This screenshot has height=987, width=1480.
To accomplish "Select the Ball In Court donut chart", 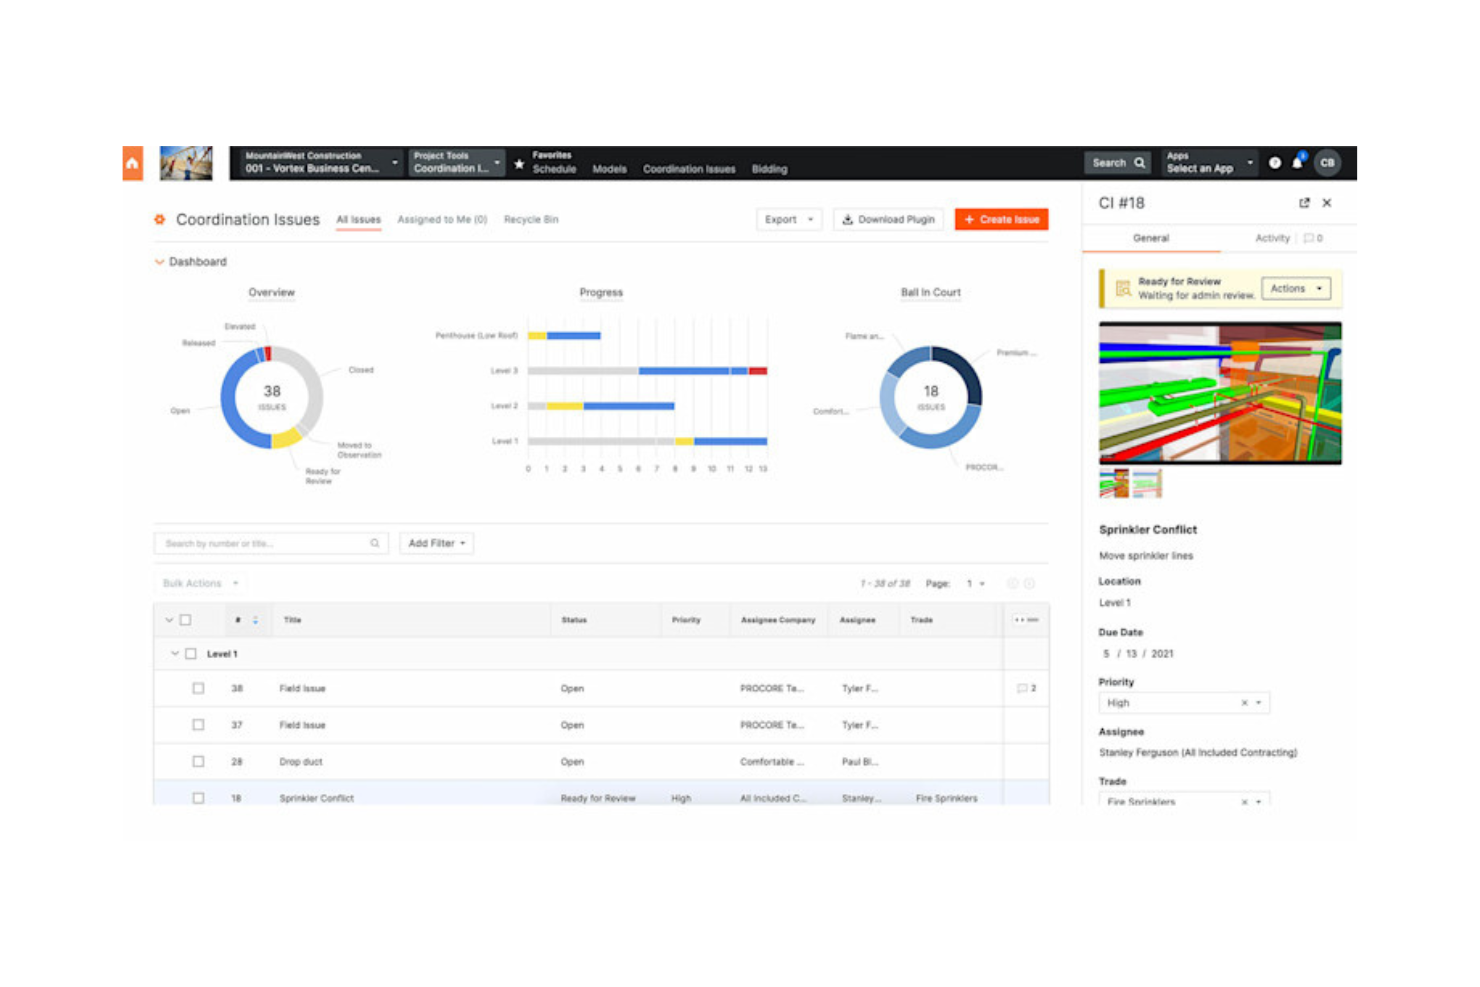I will 931,397.
